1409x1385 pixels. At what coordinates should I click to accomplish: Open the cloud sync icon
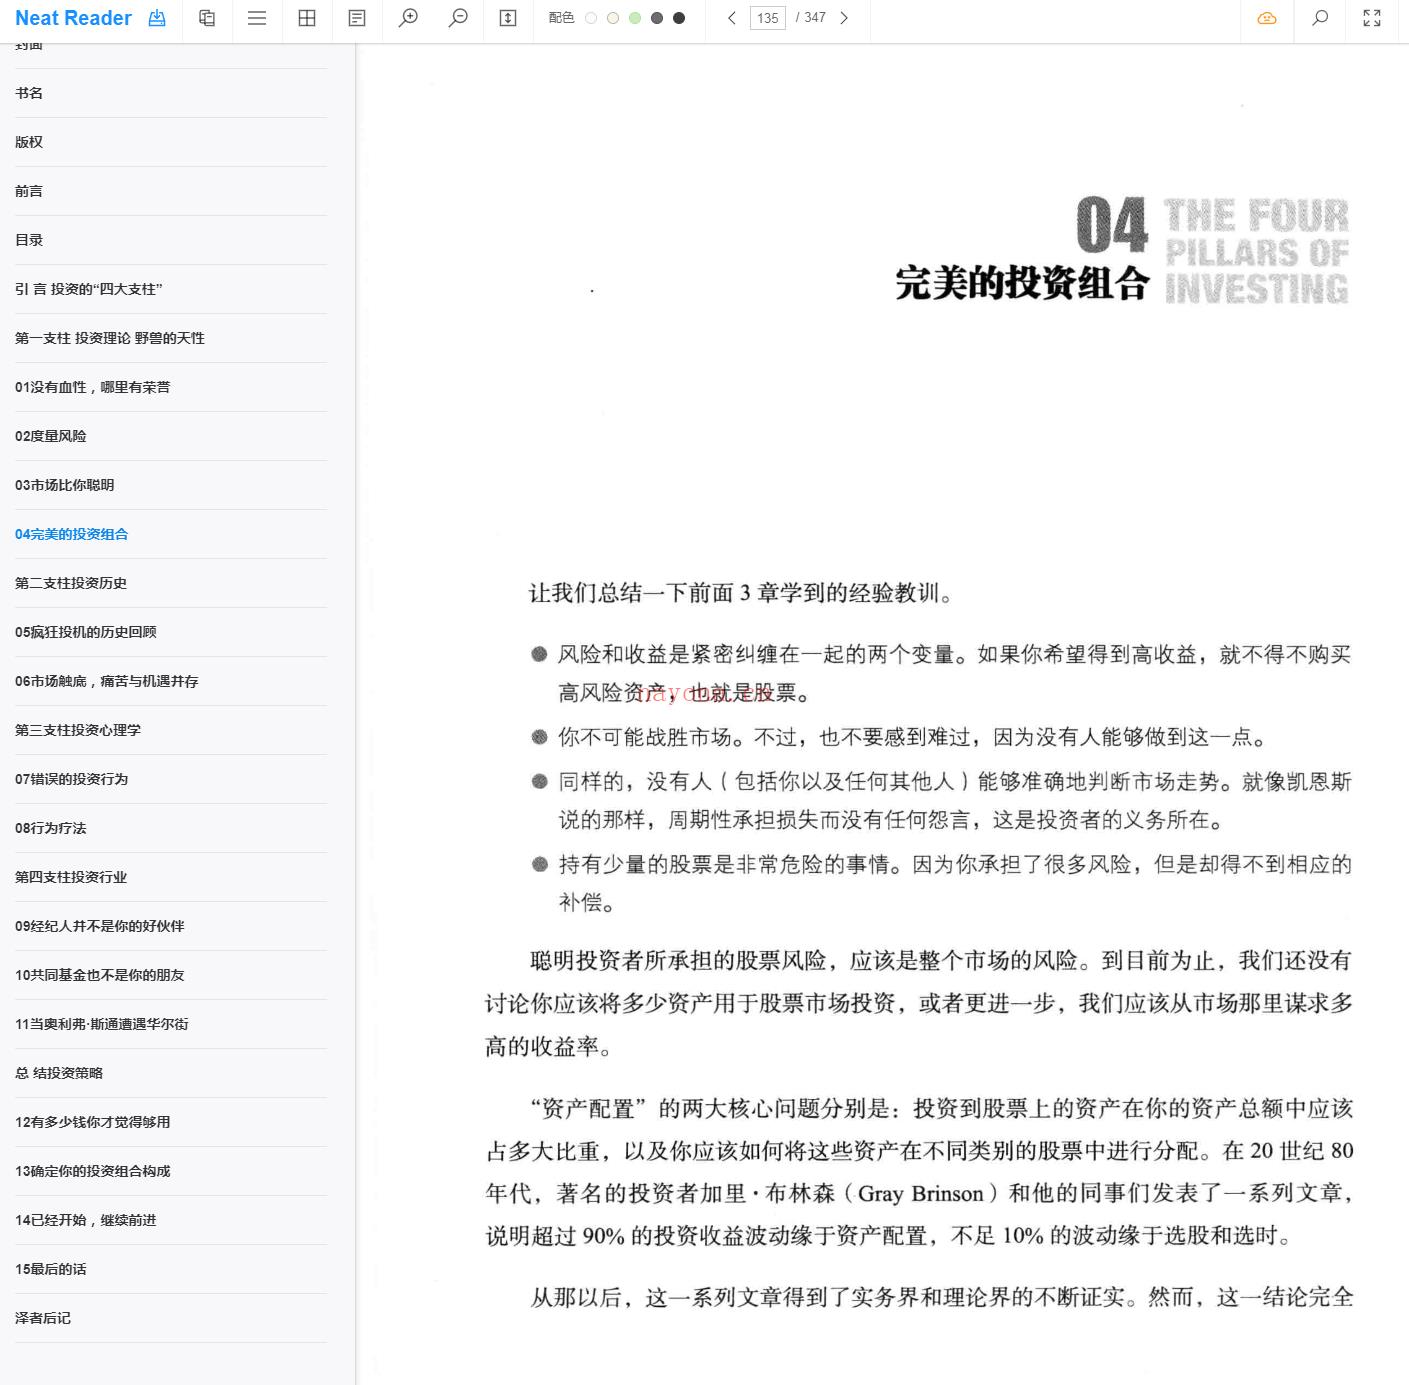pyautogui.click(x=1267, y=18)
